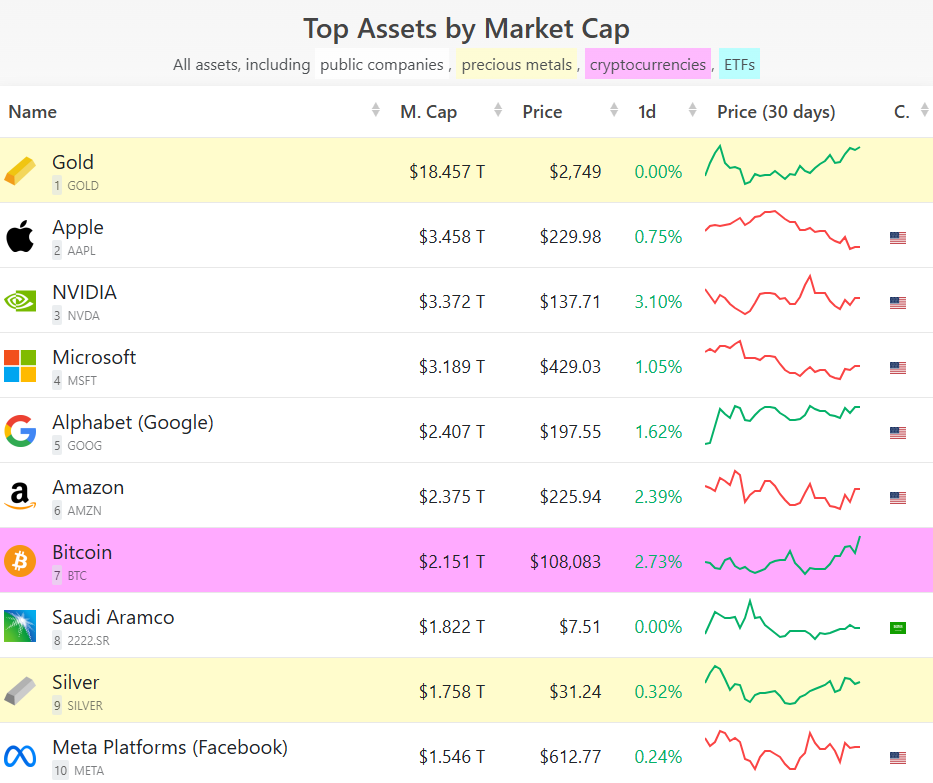Click Amazon's 30-day price chart
This screenshot has height=783, width=933.
(782, 490)
